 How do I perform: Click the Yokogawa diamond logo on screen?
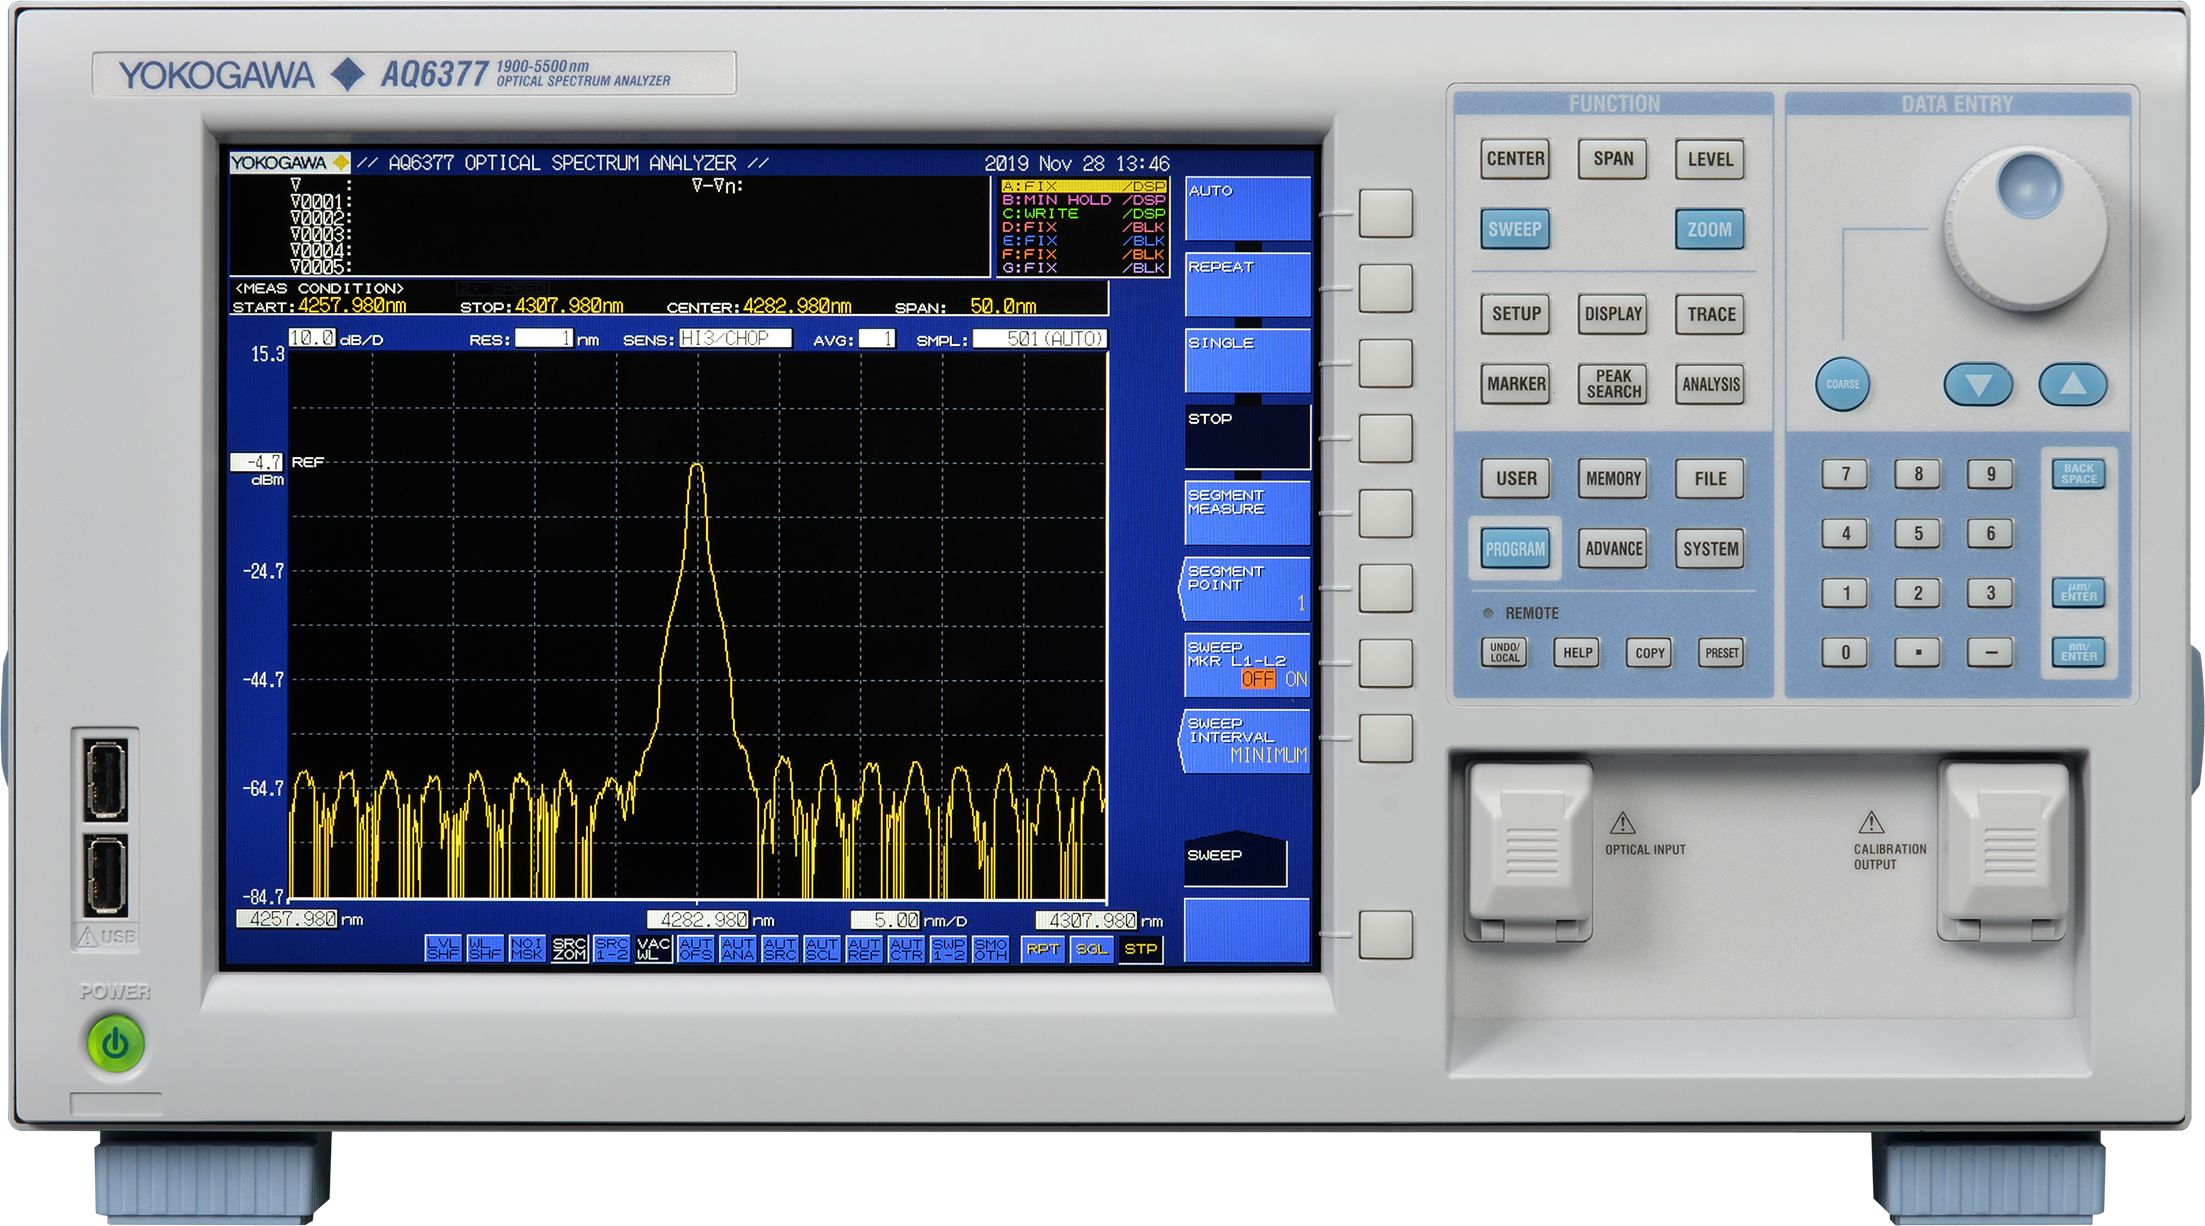tap(340, 159)
